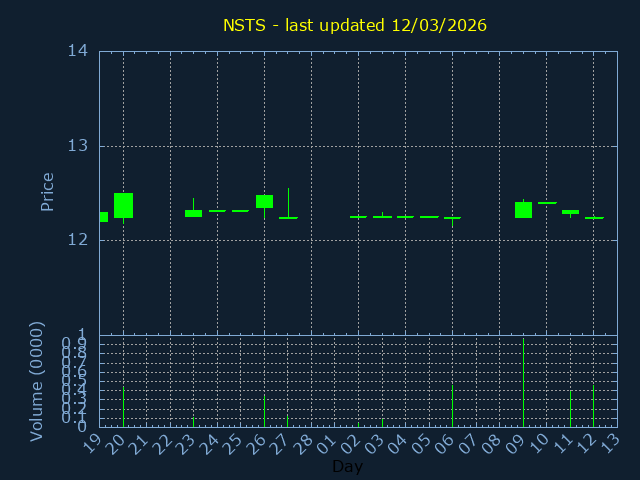The width and height of the screenshot is (640, 480).
Task: Select the tallest volume bar at day 09
Action: coord(523,382)
